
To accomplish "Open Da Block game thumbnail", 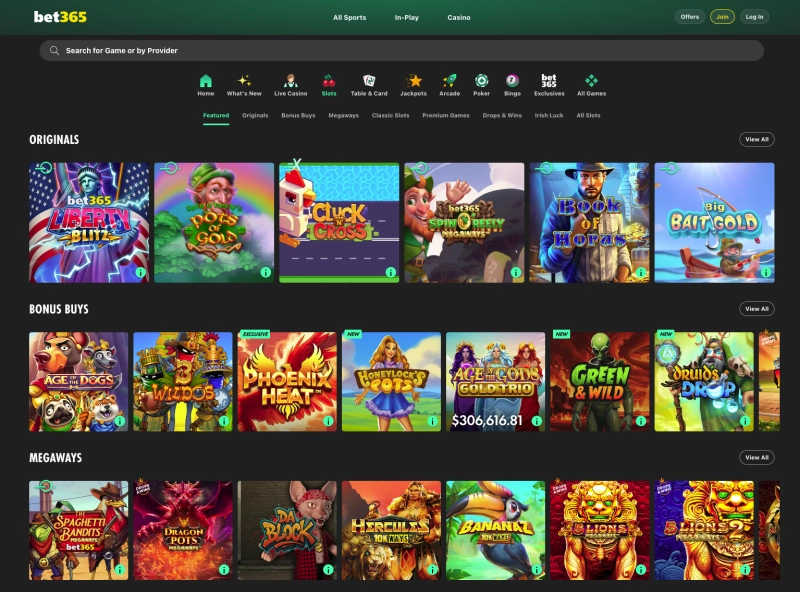I will [287, 530].
